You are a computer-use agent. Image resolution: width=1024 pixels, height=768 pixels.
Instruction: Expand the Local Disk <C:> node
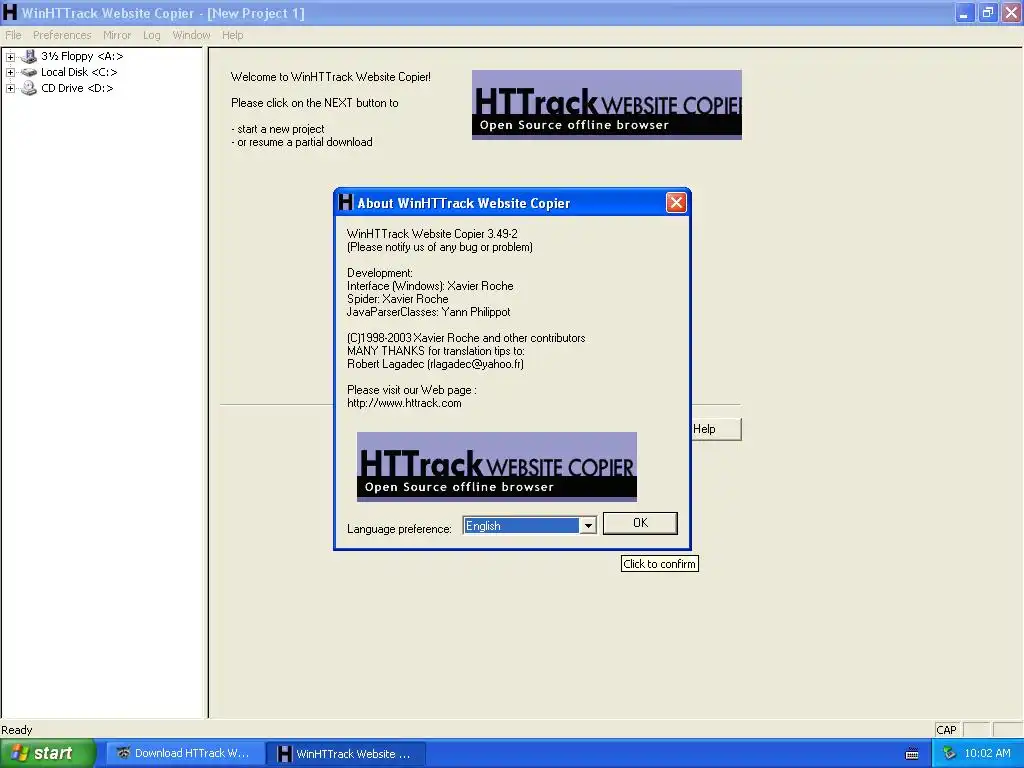tap(10, 72)
